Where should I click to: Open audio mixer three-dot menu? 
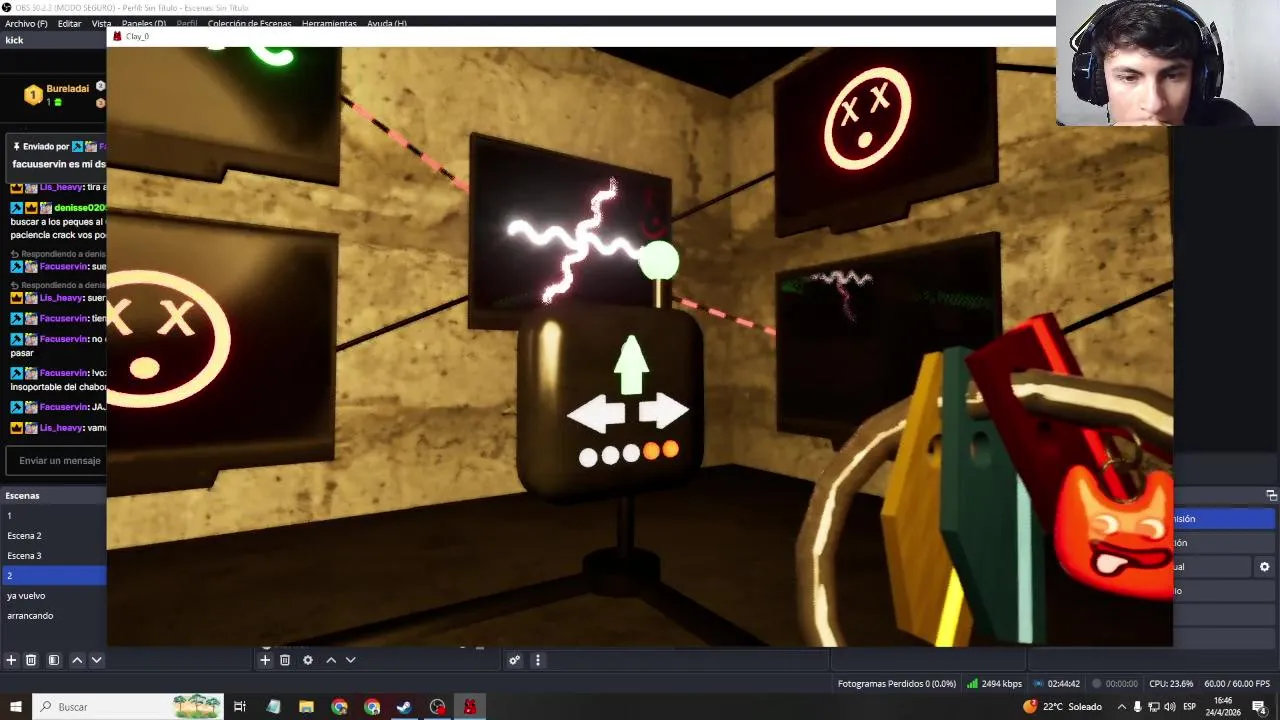(x=537, y=660)
